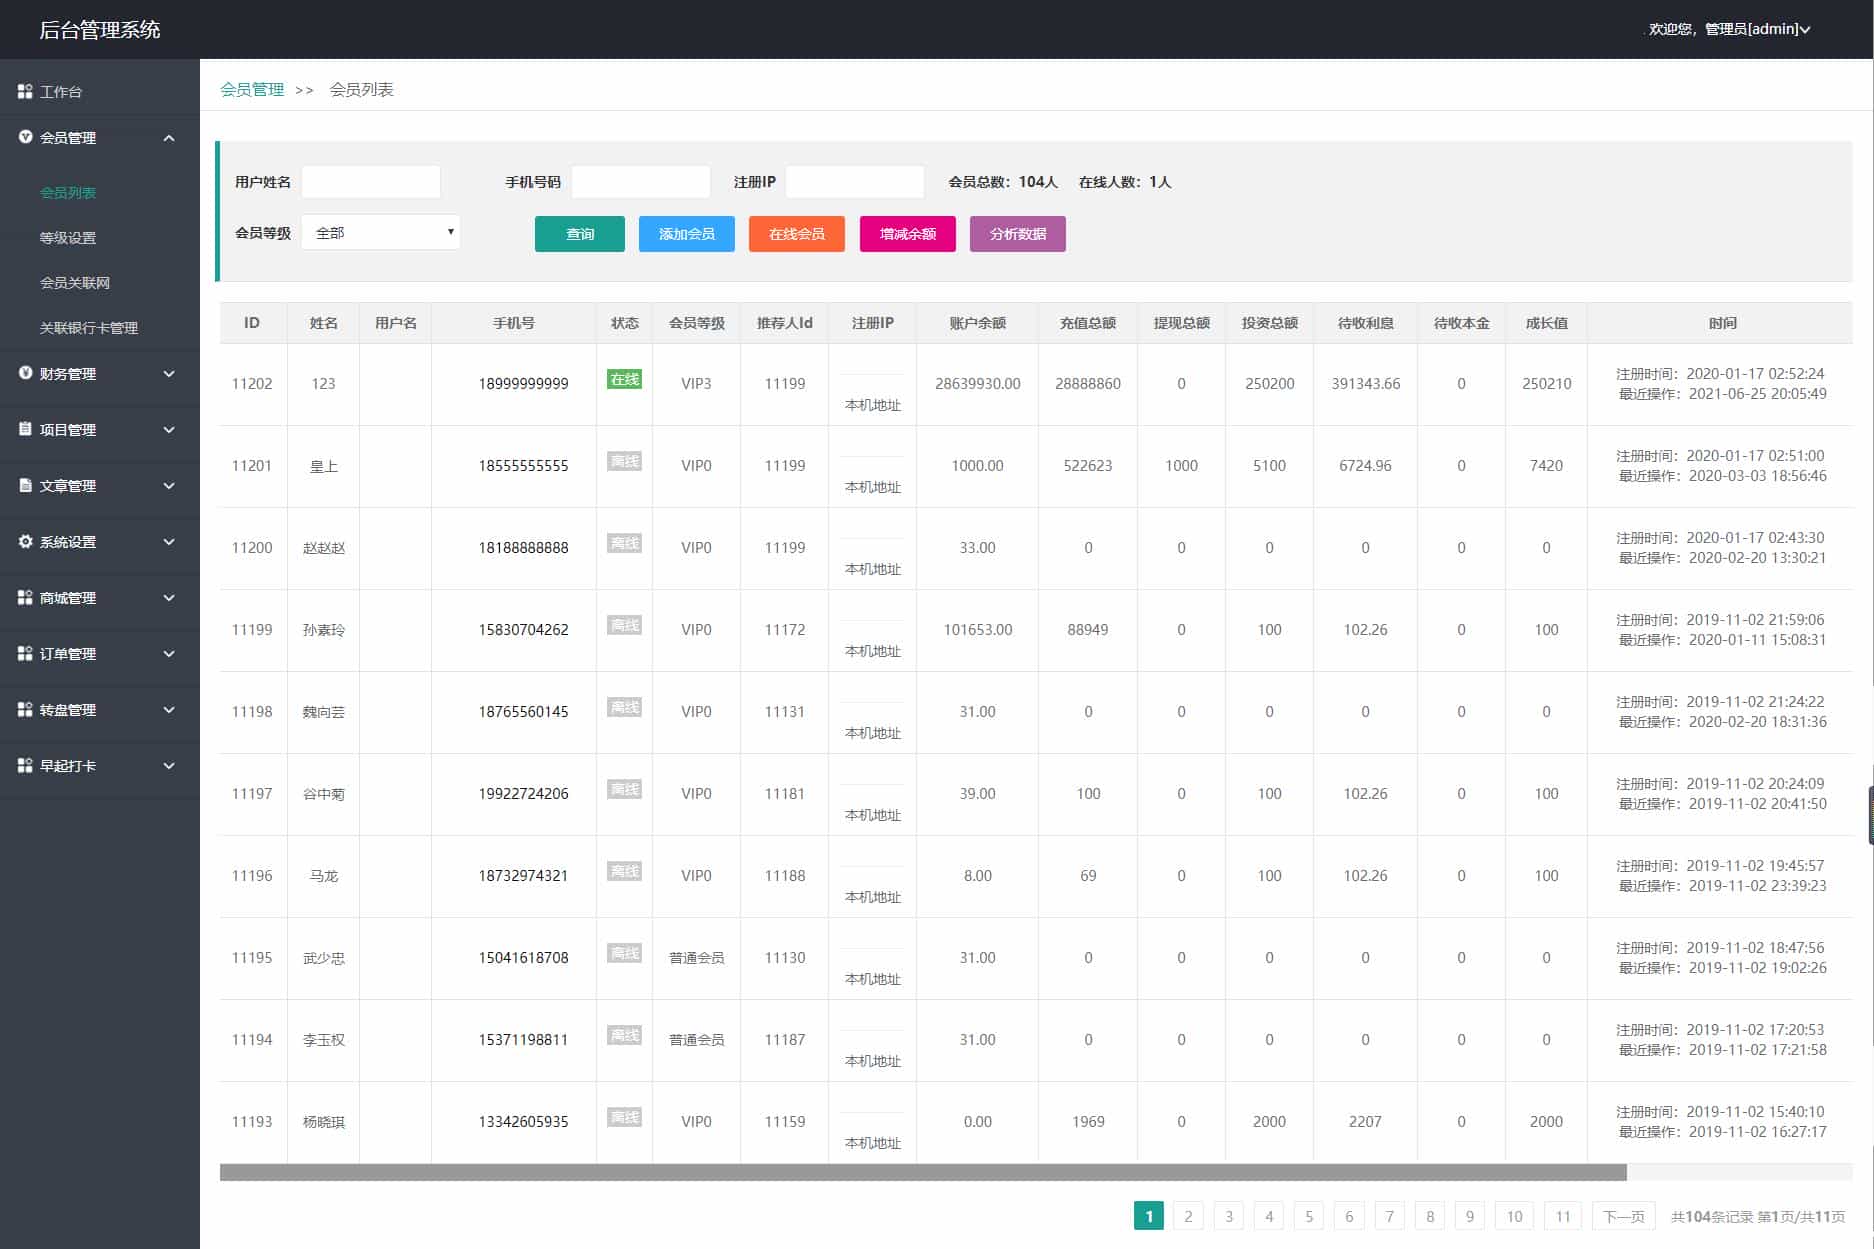
Task: Click the 订单管理 sidebar icon
Action: (x=25, y=653)
